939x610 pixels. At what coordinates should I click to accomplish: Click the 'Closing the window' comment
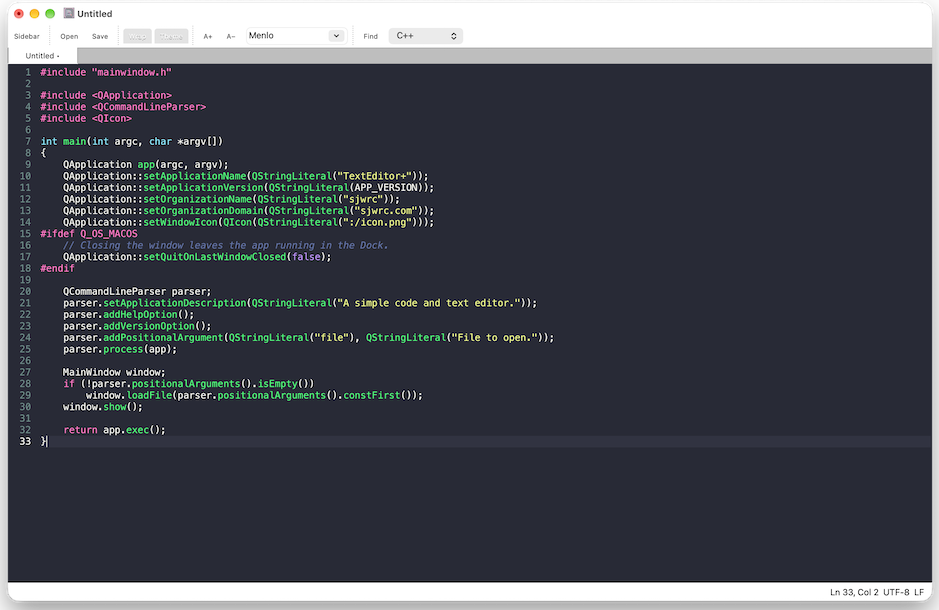tap(226, 245)
